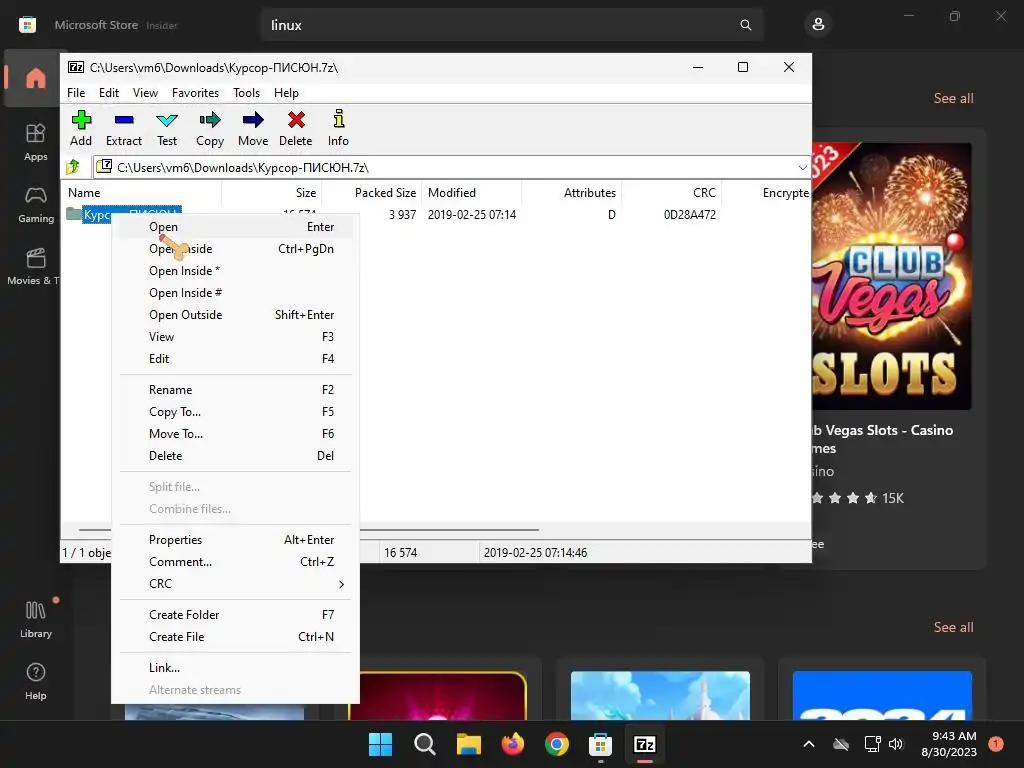Viewport: 1024px width, 768px height.
Task: Go up one folder level icon
Action: pos(73,167)
